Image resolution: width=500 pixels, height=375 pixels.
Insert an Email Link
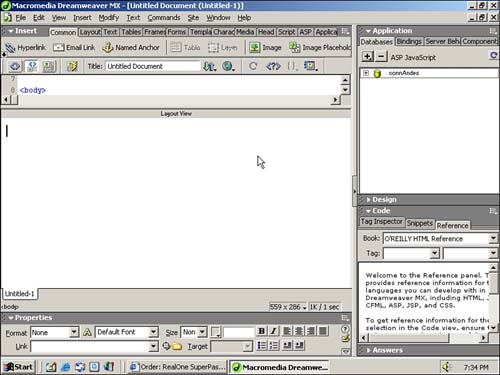[x=74, y=48]
